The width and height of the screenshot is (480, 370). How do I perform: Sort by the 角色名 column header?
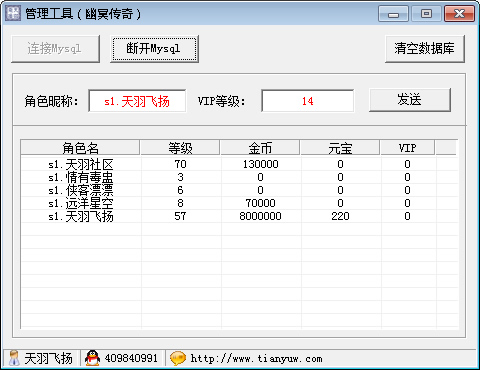pos(80,148)
